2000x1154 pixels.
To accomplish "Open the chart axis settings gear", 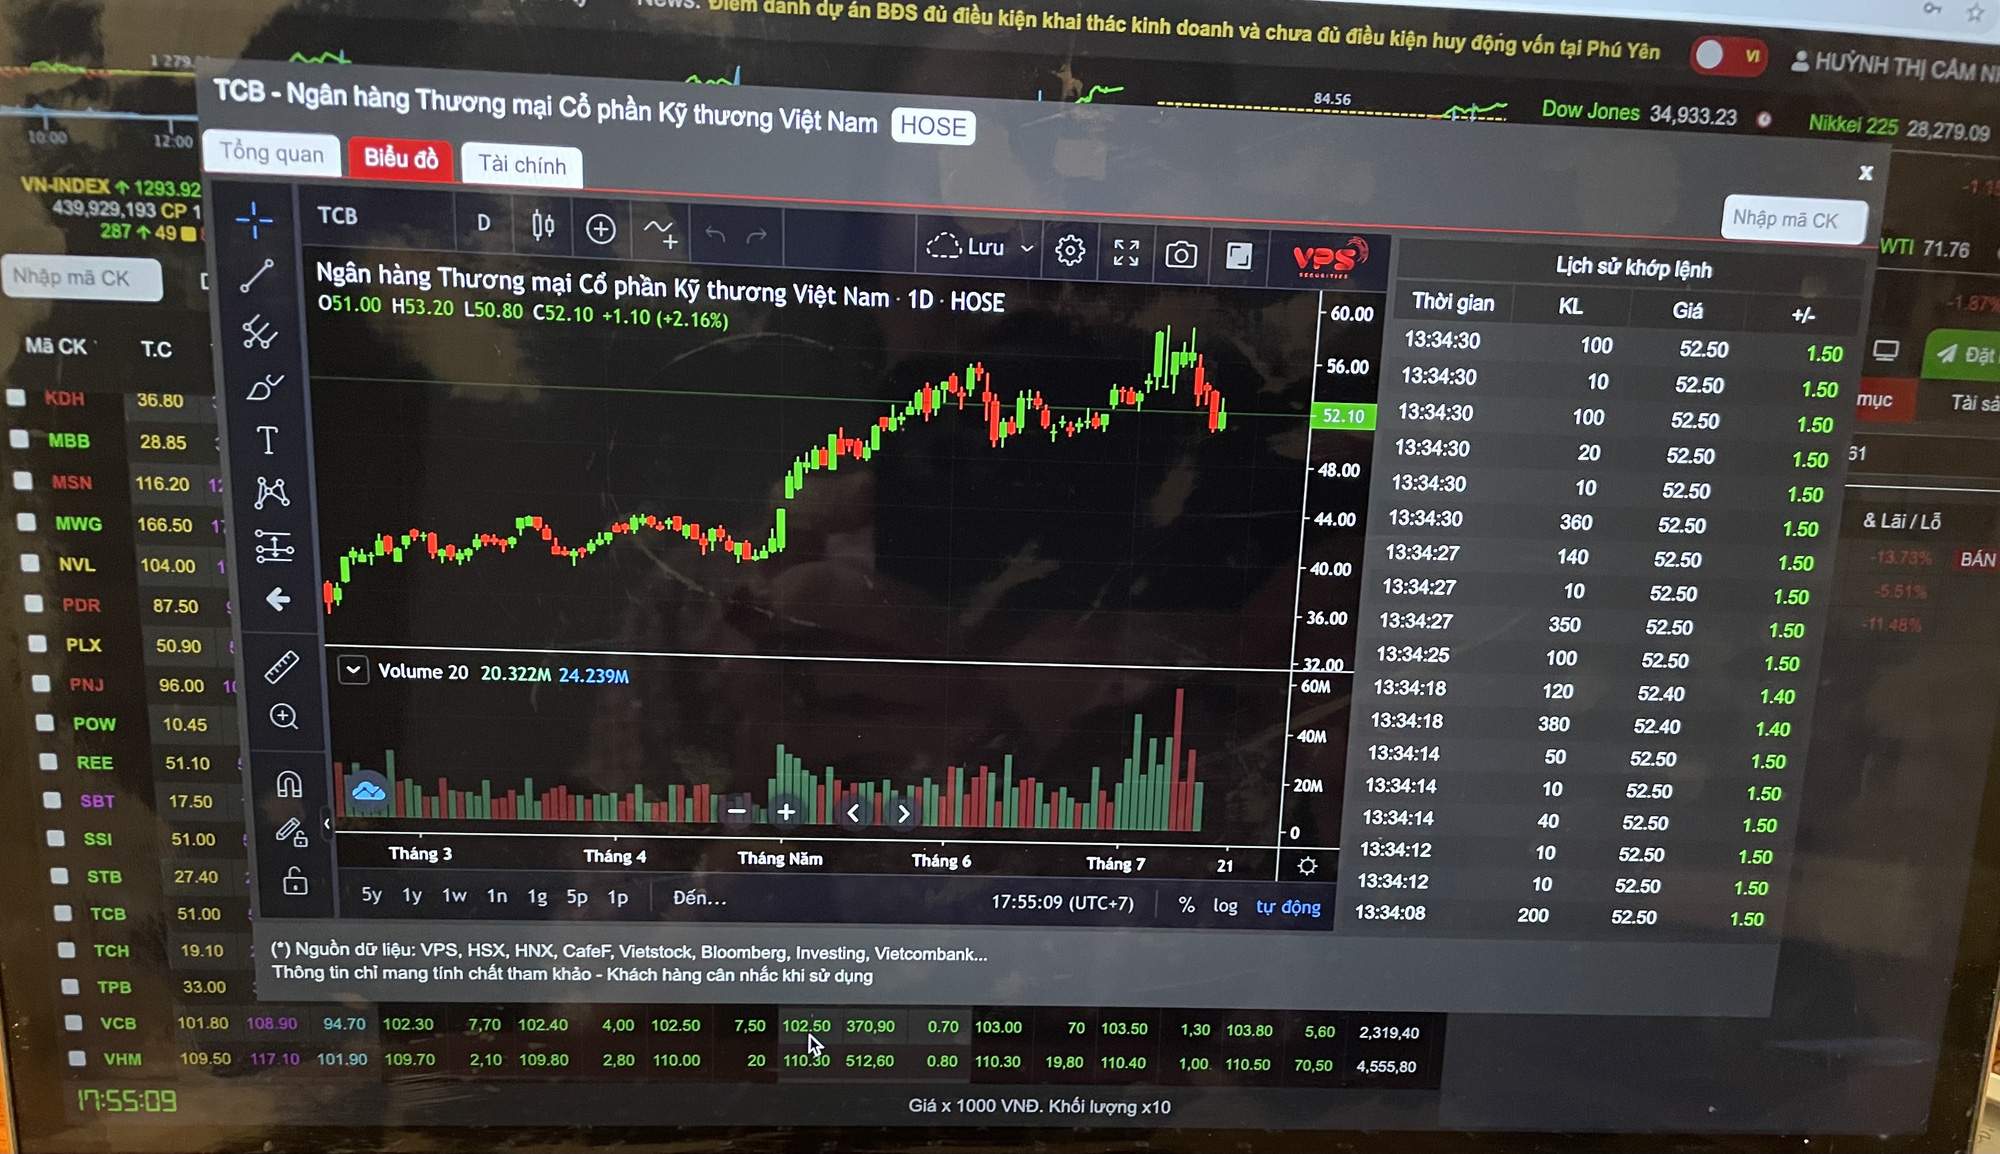I will (1307, 866).
